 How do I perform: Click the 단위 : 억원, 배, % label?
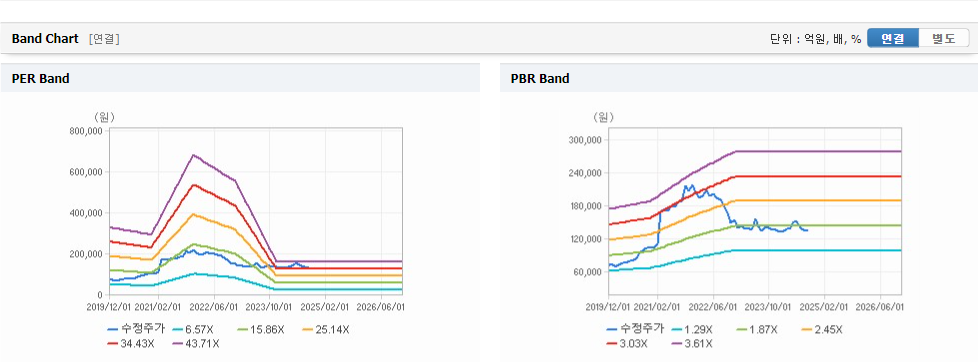(816, 39)
